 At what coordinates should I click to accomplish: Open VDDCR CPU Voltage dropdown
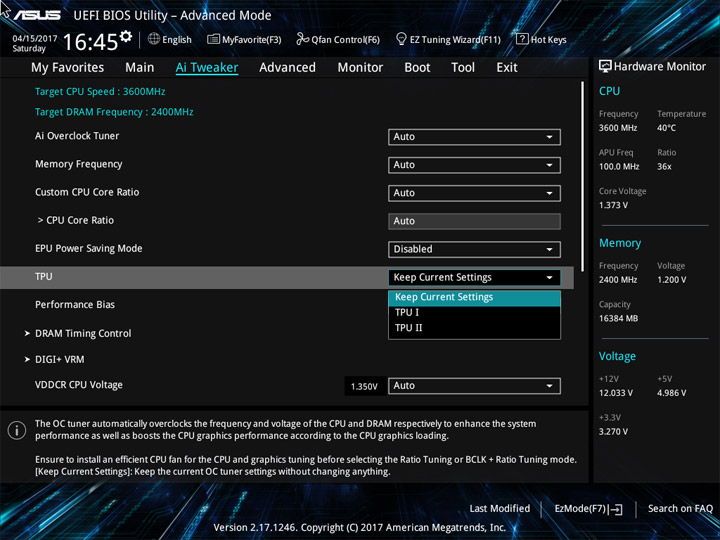tap(474, 386)
